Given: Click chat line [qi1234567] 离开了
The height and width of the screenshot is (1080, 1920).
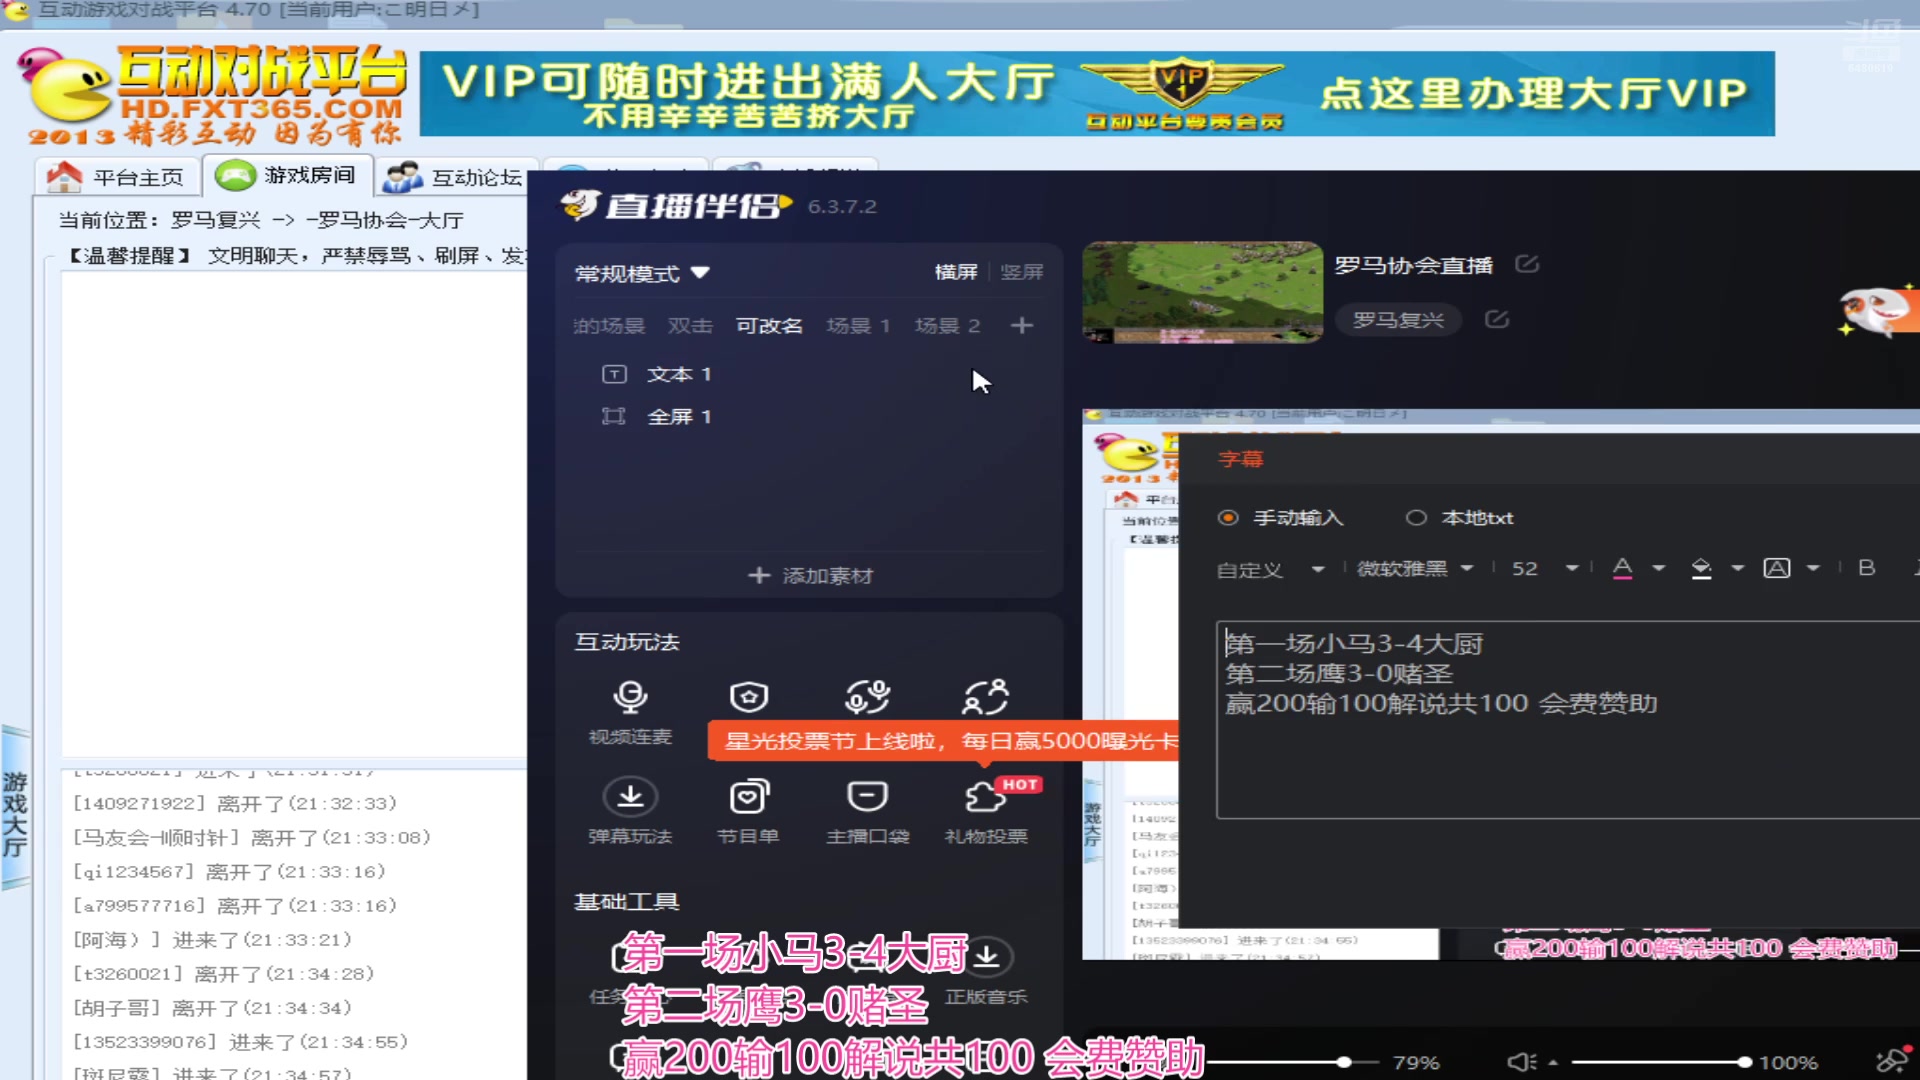Looking at the screenshot, I should click(x=229, y=872).
